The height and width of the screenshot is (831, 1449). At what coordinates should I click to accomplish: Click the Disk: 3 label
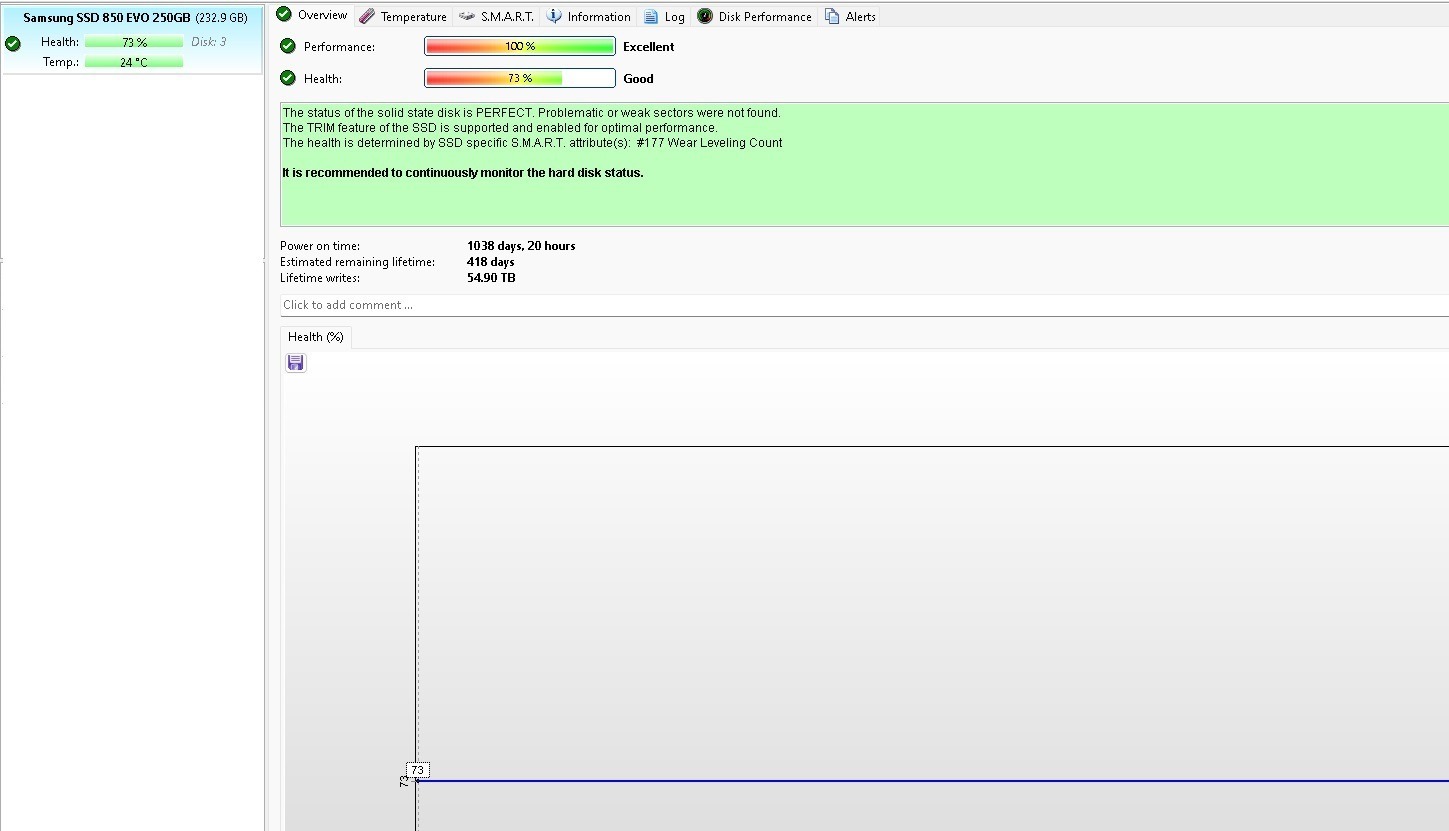pyautogui.click(x=209, y=42)
